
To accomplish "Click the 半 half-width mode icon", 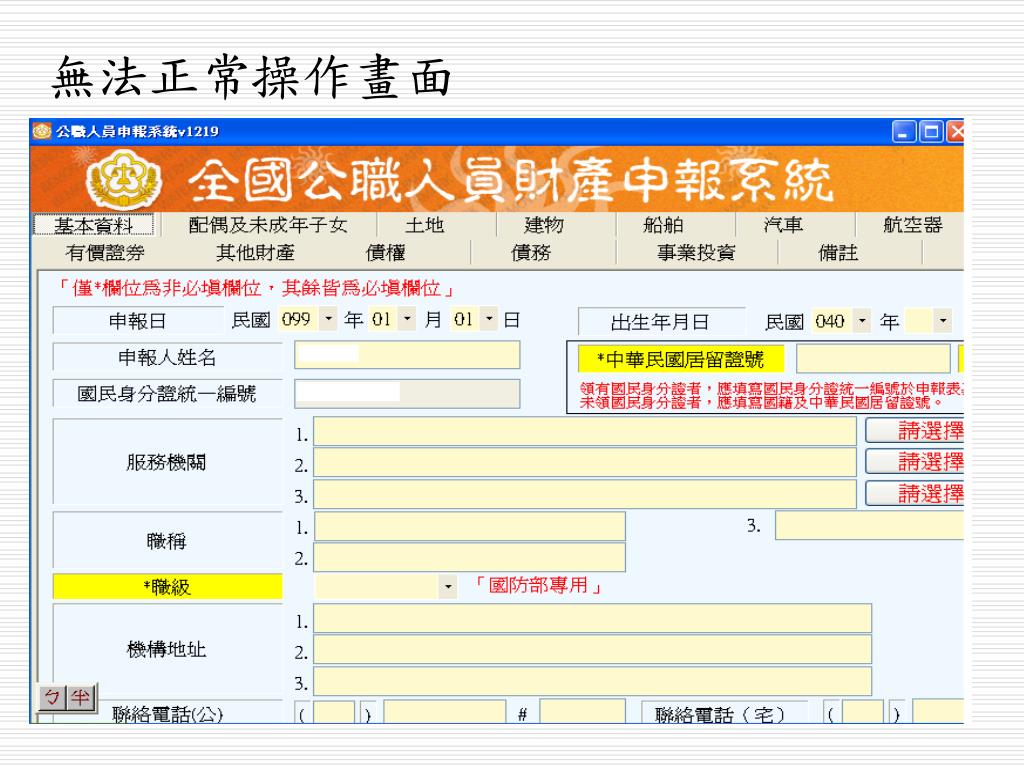I will coord(80,697).
